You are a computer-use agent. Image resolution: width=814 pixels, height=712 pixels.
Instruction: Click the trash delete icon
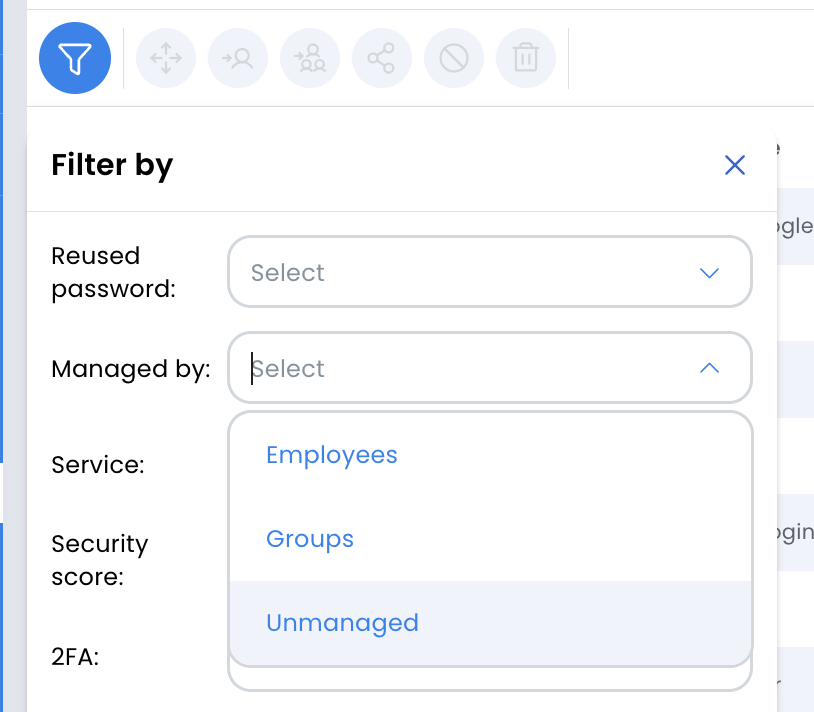pos(526,58)
